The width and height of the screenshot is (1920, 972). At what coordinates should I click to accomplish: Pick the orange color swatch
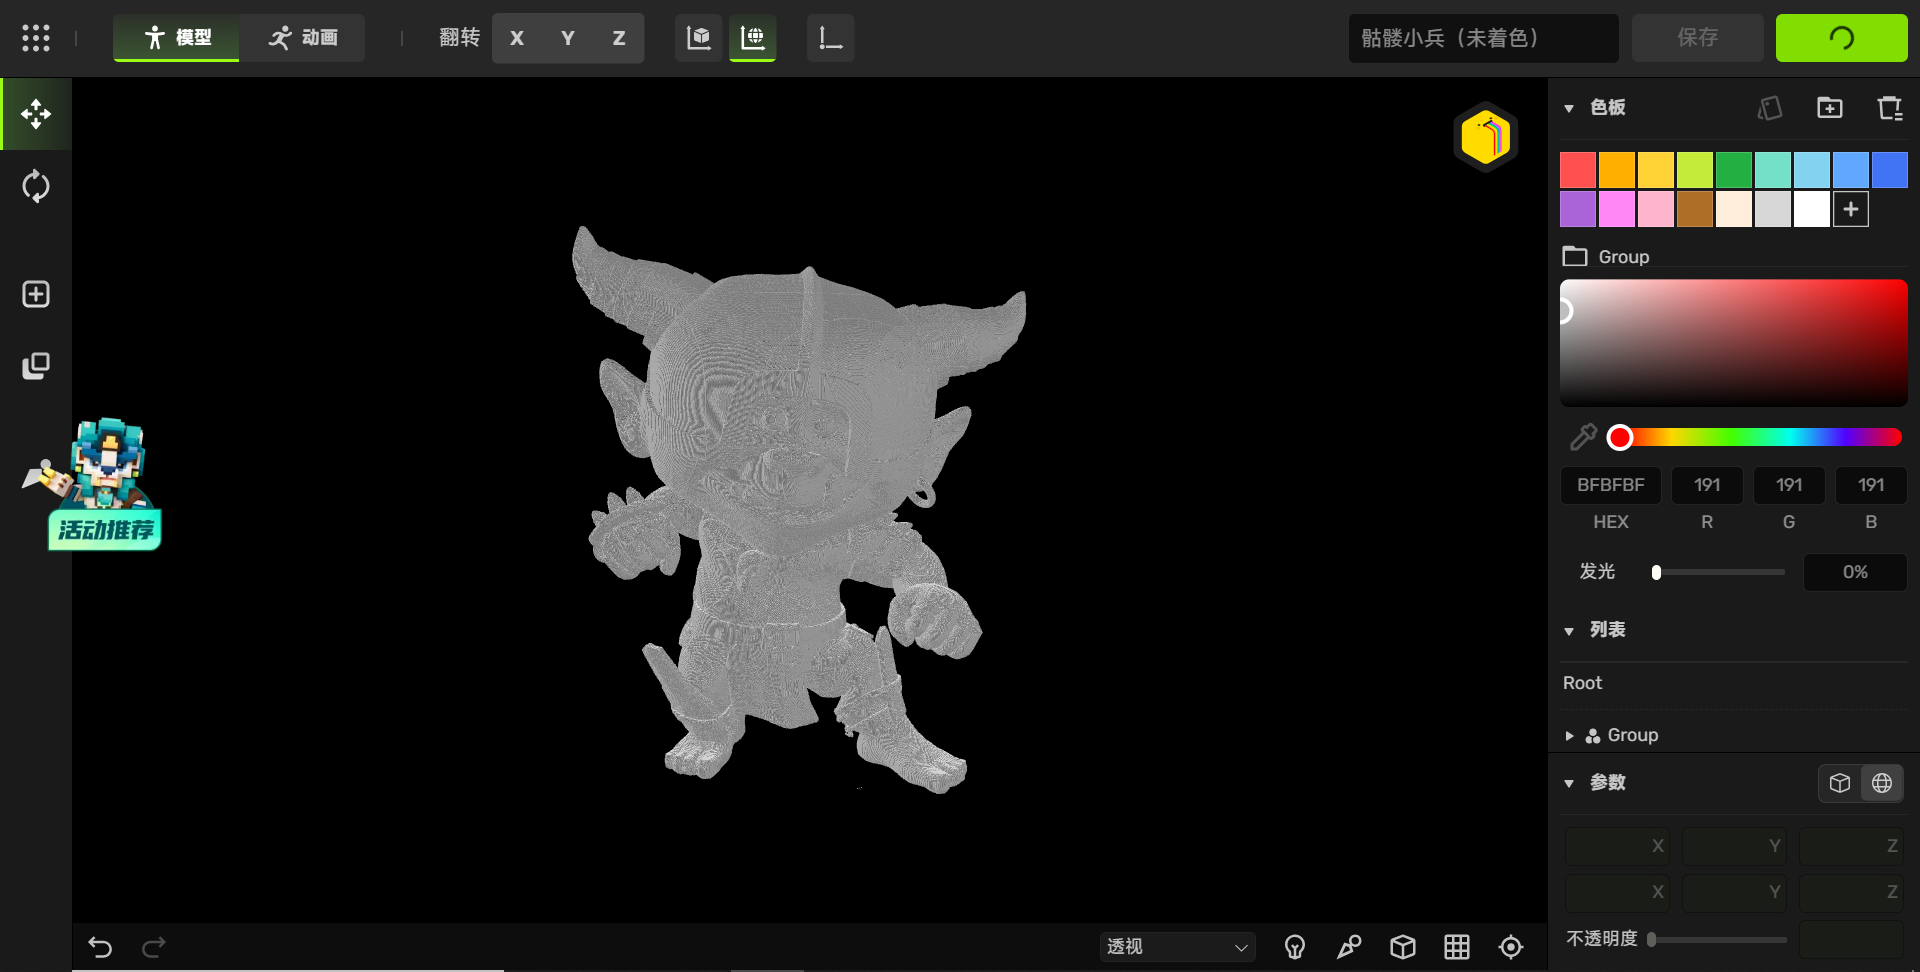click(x=1617, y=170)
